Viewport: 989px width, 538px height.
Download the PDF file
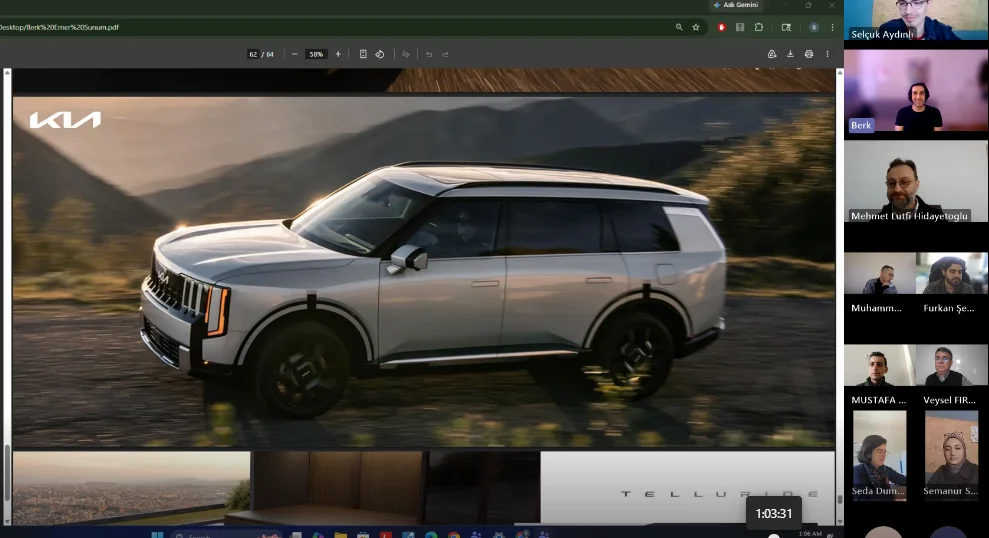[x=790, y=54]
